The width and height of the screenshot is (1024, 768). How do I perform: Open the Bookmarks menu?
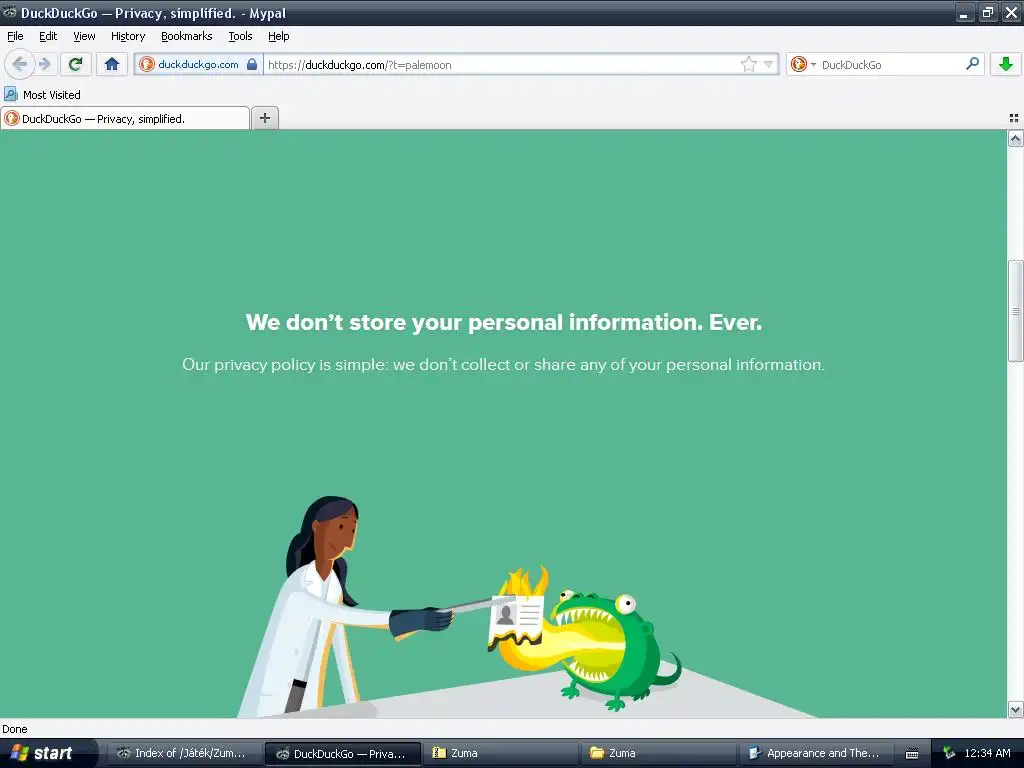pyautogui.click(x=187, y=36)
